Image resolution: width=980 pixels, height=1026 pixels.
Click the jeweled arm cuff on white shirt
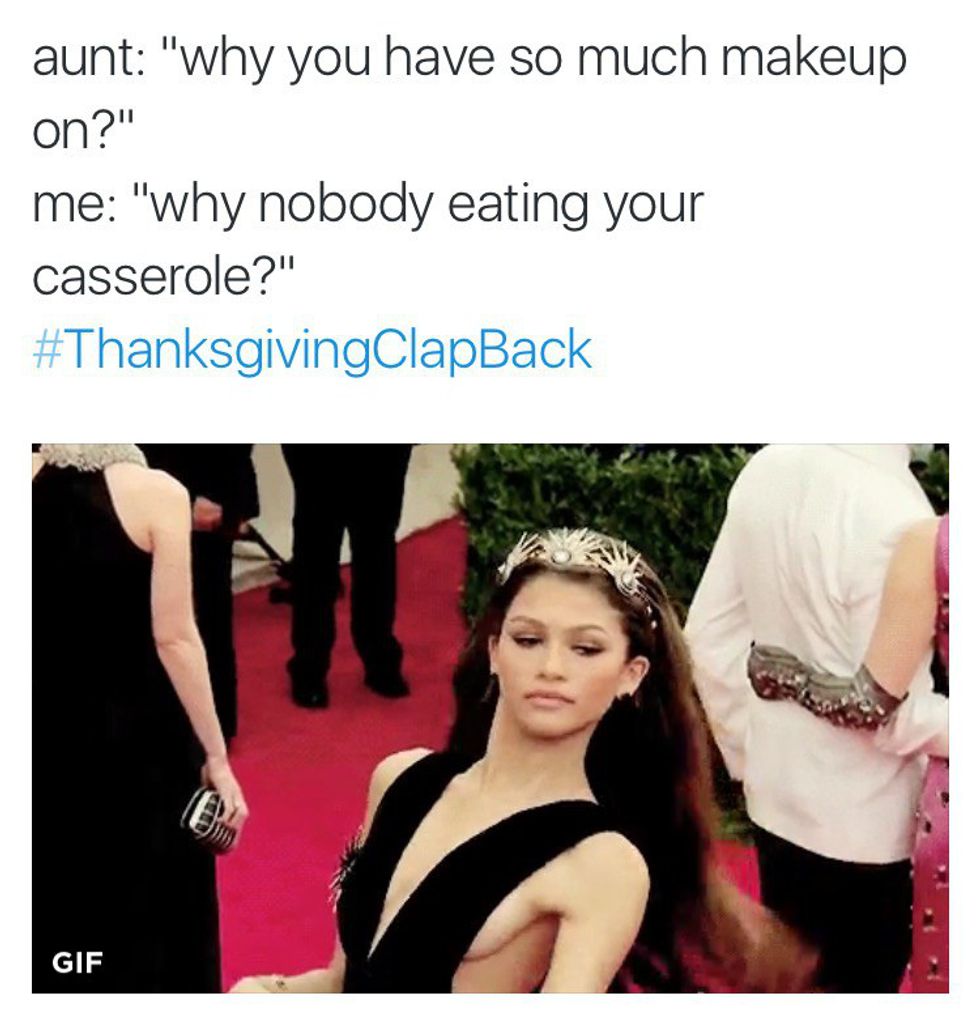[x=826, y=685]
